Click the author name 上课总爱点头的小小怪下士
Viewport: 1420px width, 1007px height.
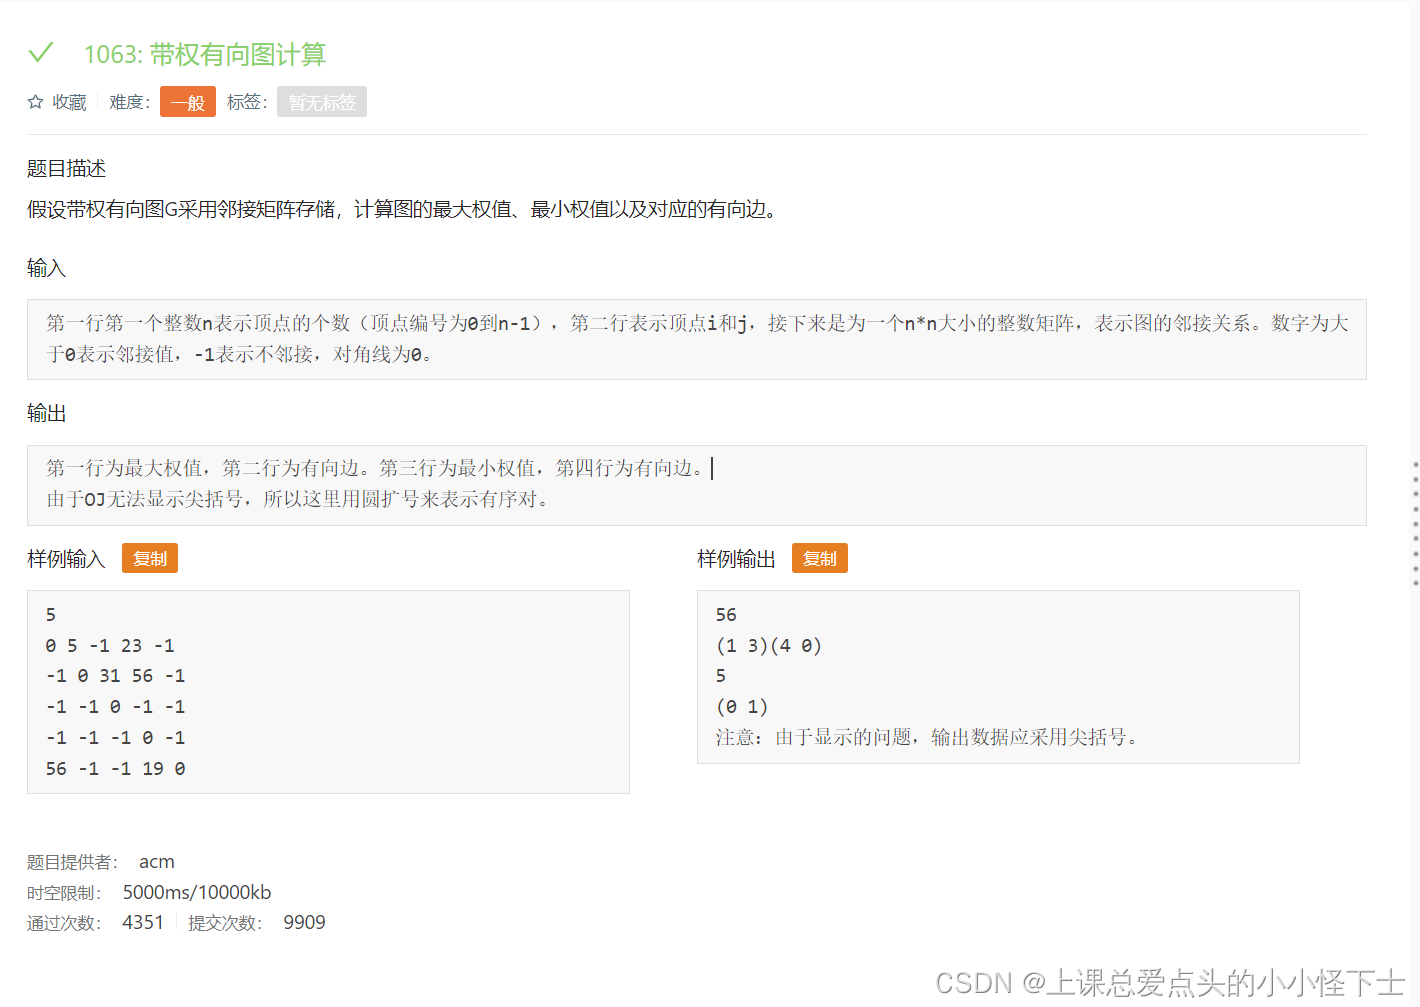1223,984
